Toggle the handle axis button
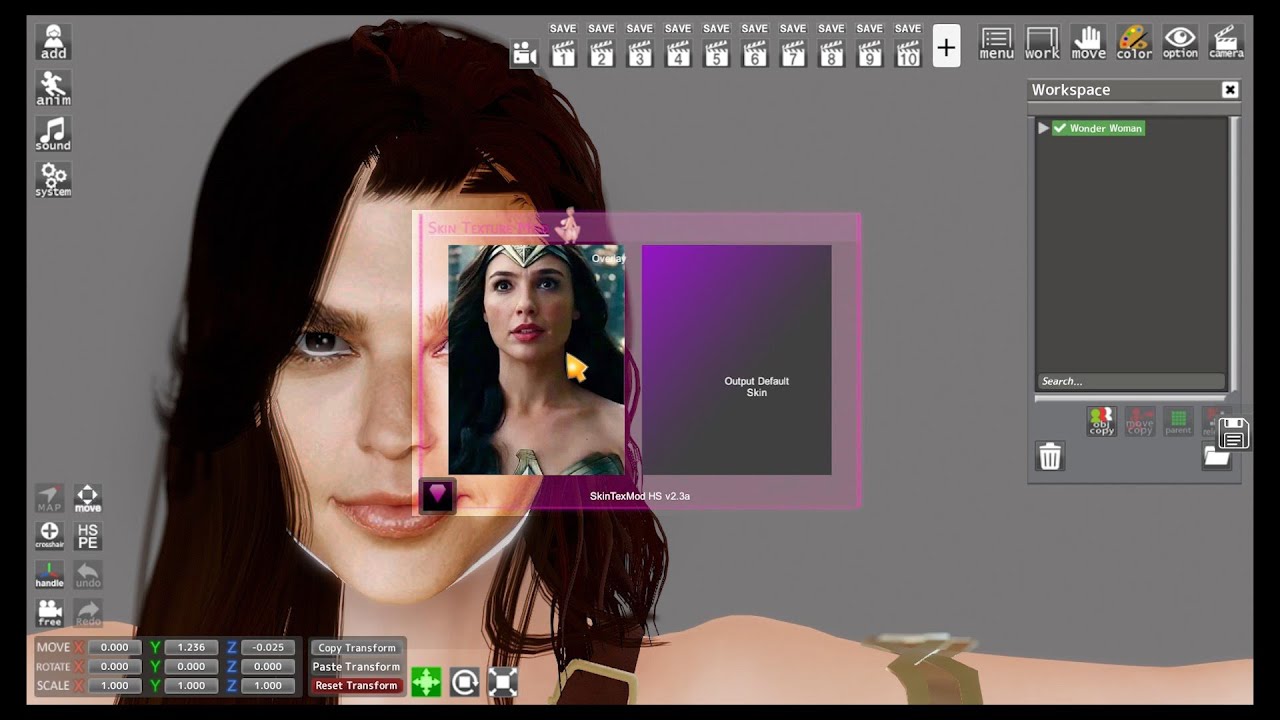Screen dimensions: 1280x720 click(x=49, y=575)
